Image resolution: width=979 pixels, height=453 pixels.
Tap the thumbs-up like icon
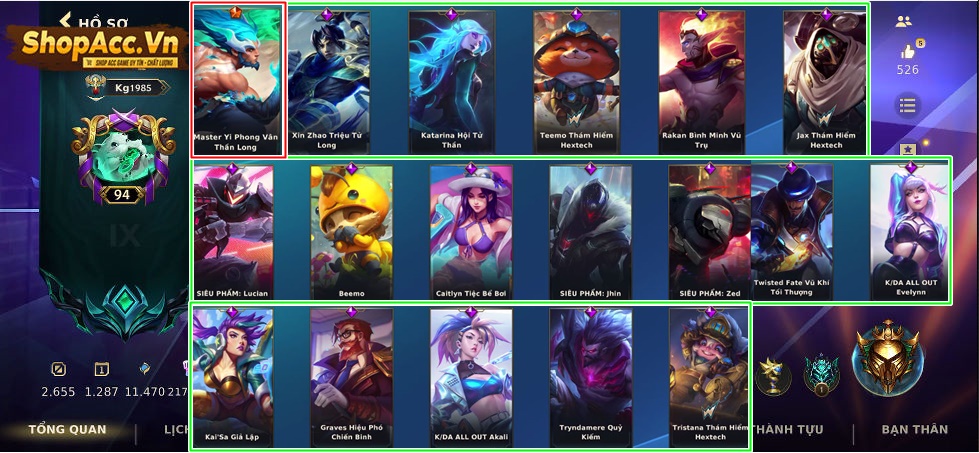[x=908, y=51]
